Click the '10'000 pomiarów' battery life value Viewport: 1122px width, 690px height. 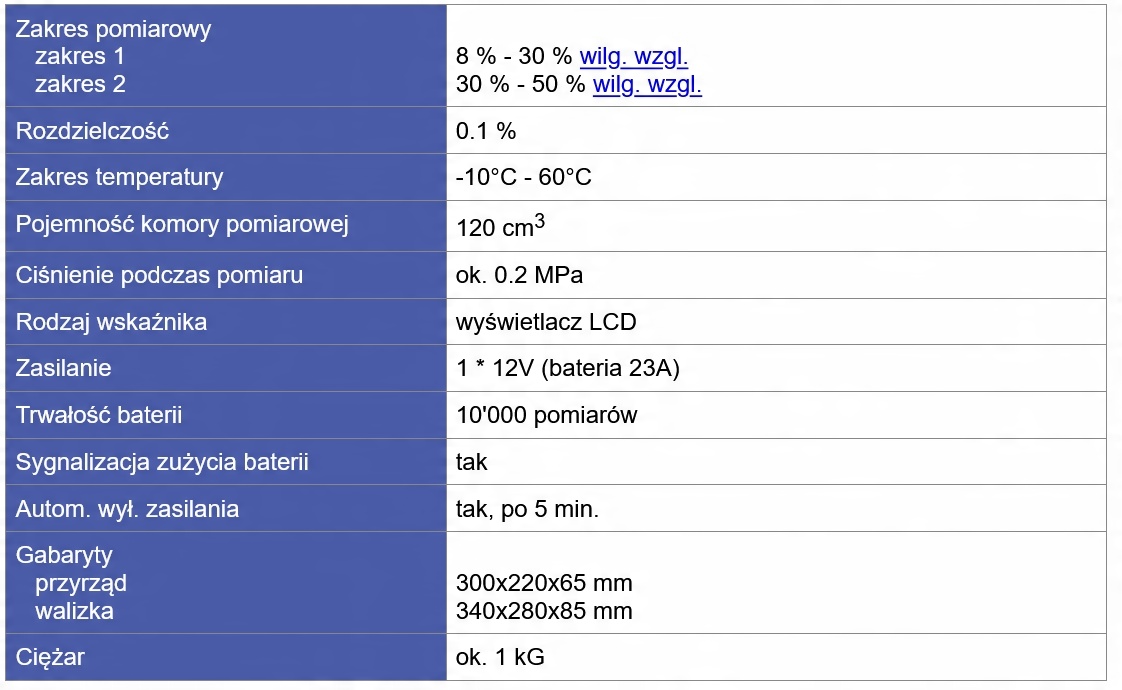click(546, 415)
